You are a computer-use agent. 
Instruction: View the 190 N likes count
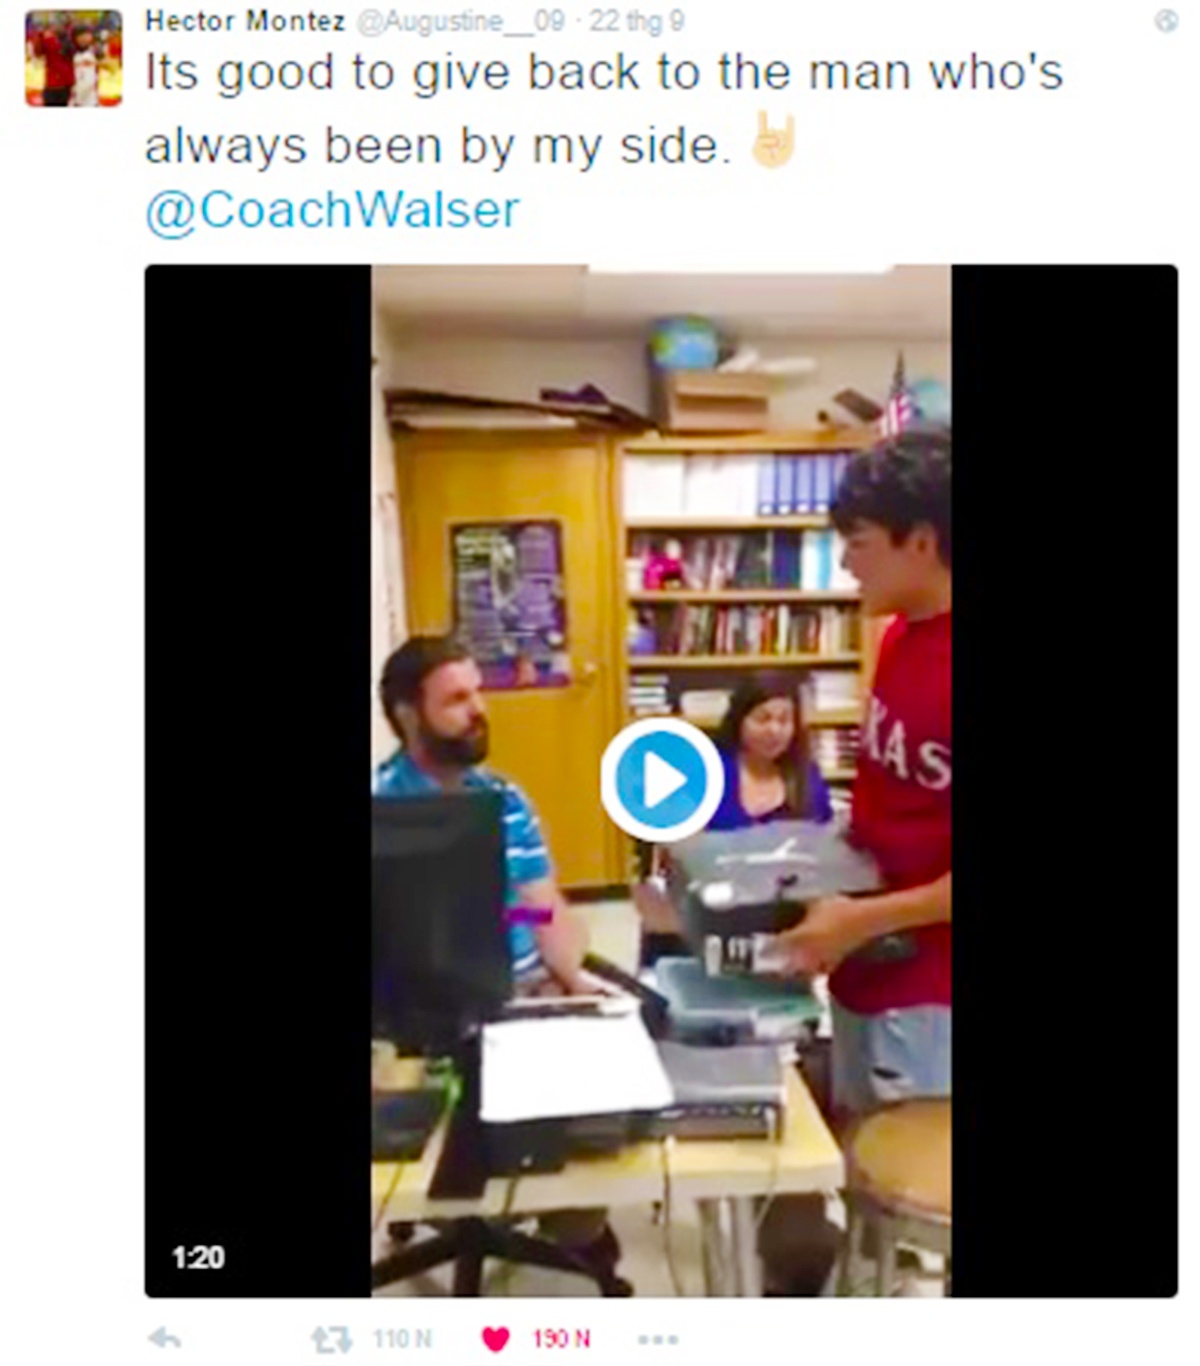tap(561, 1339)
